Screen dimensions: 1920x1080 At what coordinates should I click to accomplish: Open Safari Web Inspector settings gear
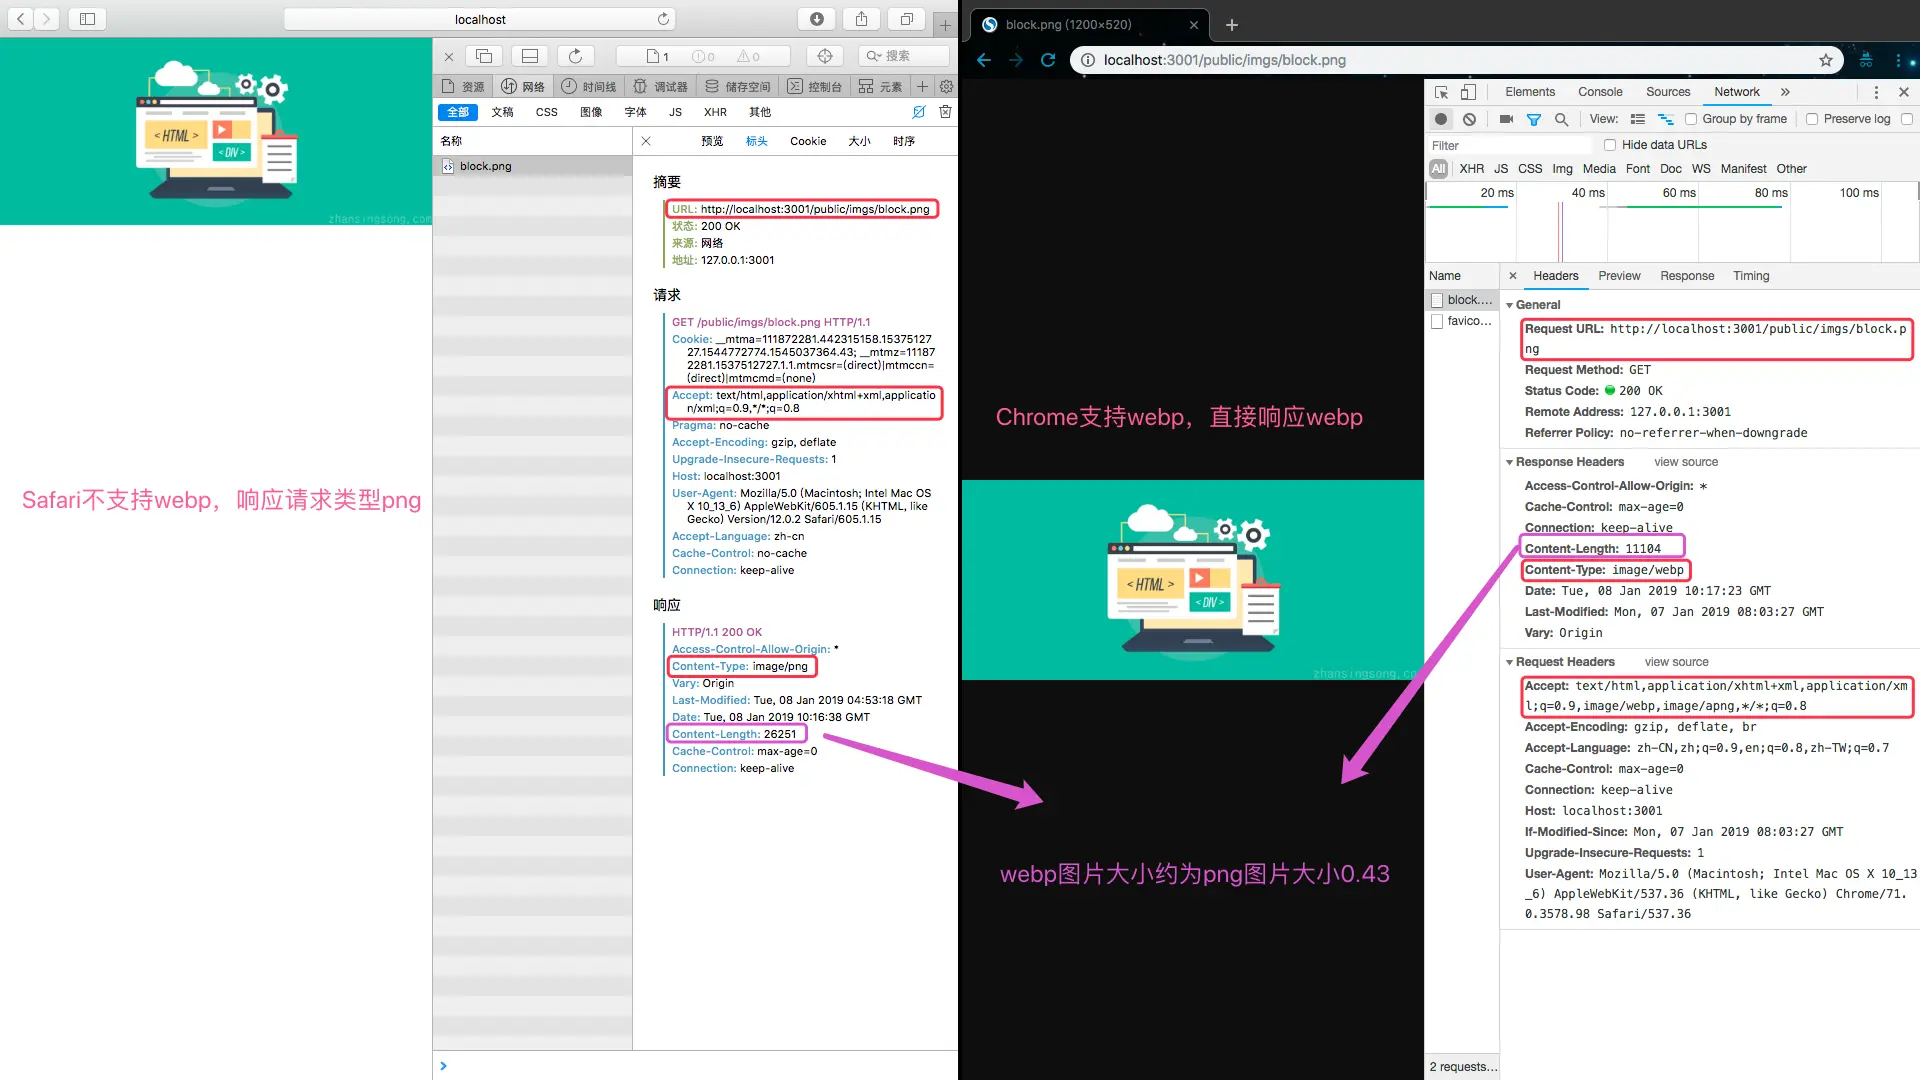coord(946,86)
